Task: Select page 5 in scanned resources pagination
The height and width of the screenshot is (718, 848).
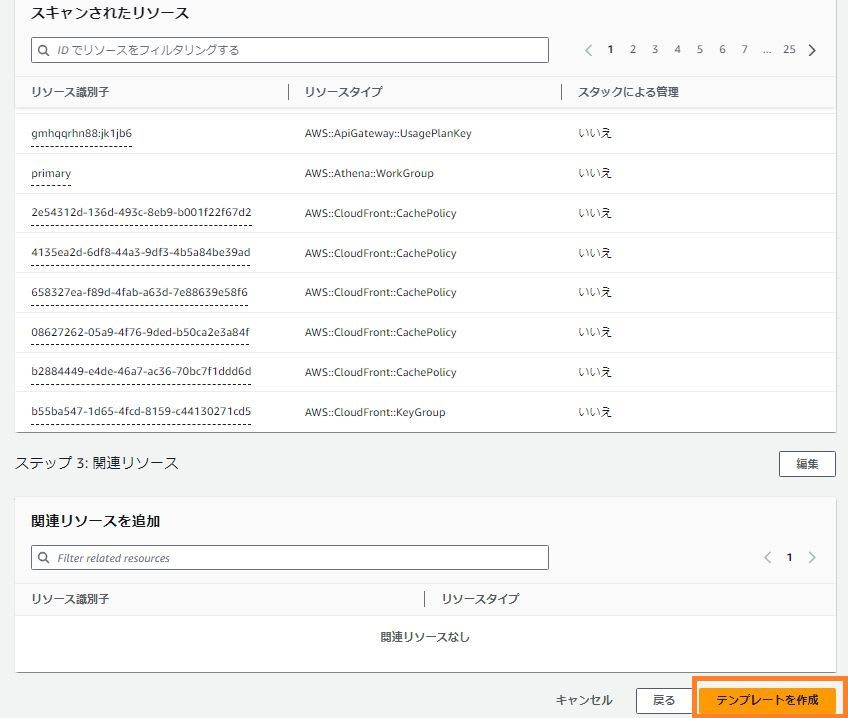Action: [x=700, y=50]
